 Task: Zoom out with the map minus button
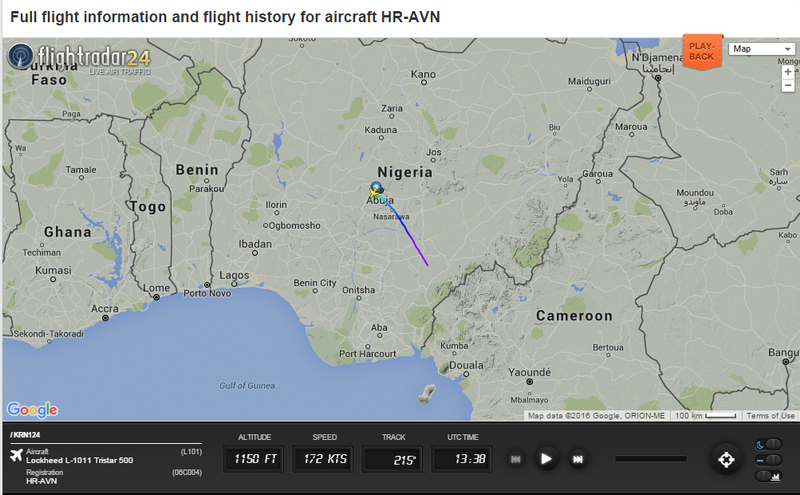coord(788,87)
